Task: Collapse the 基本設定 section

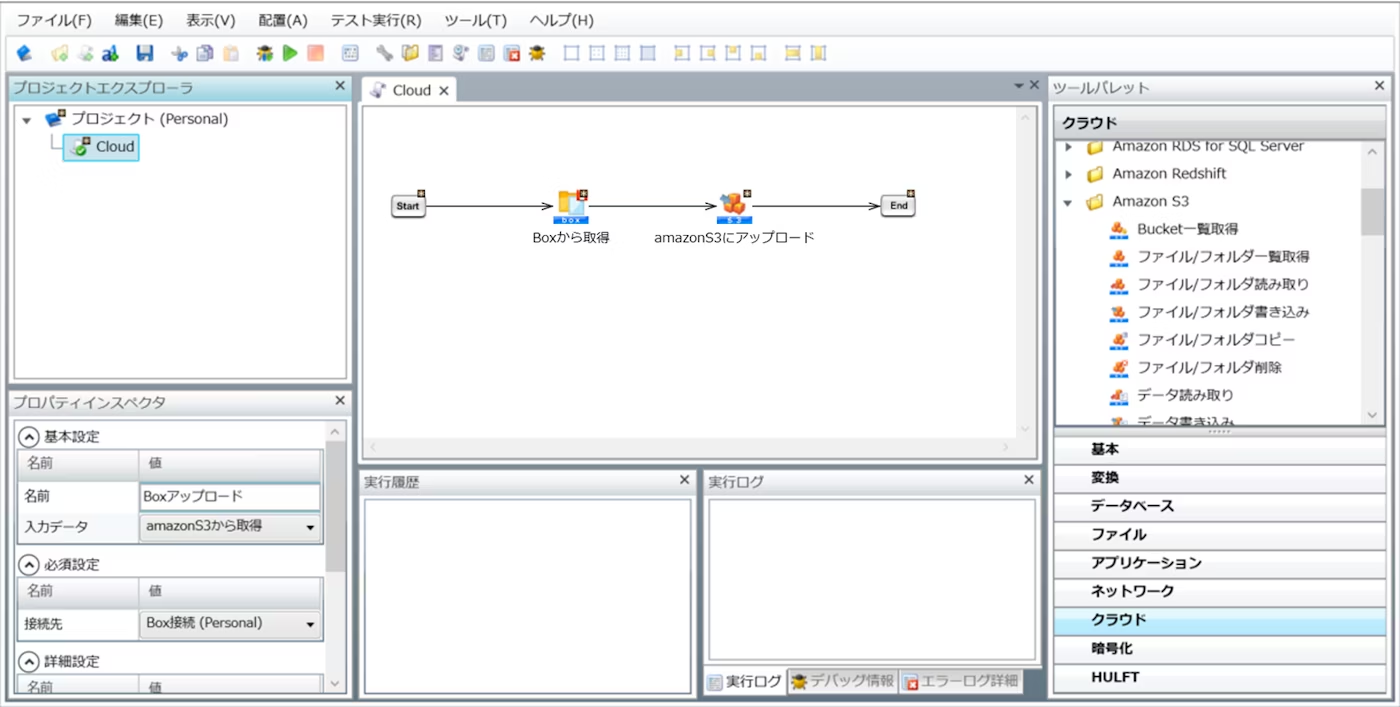Action: tap(29, 437)
